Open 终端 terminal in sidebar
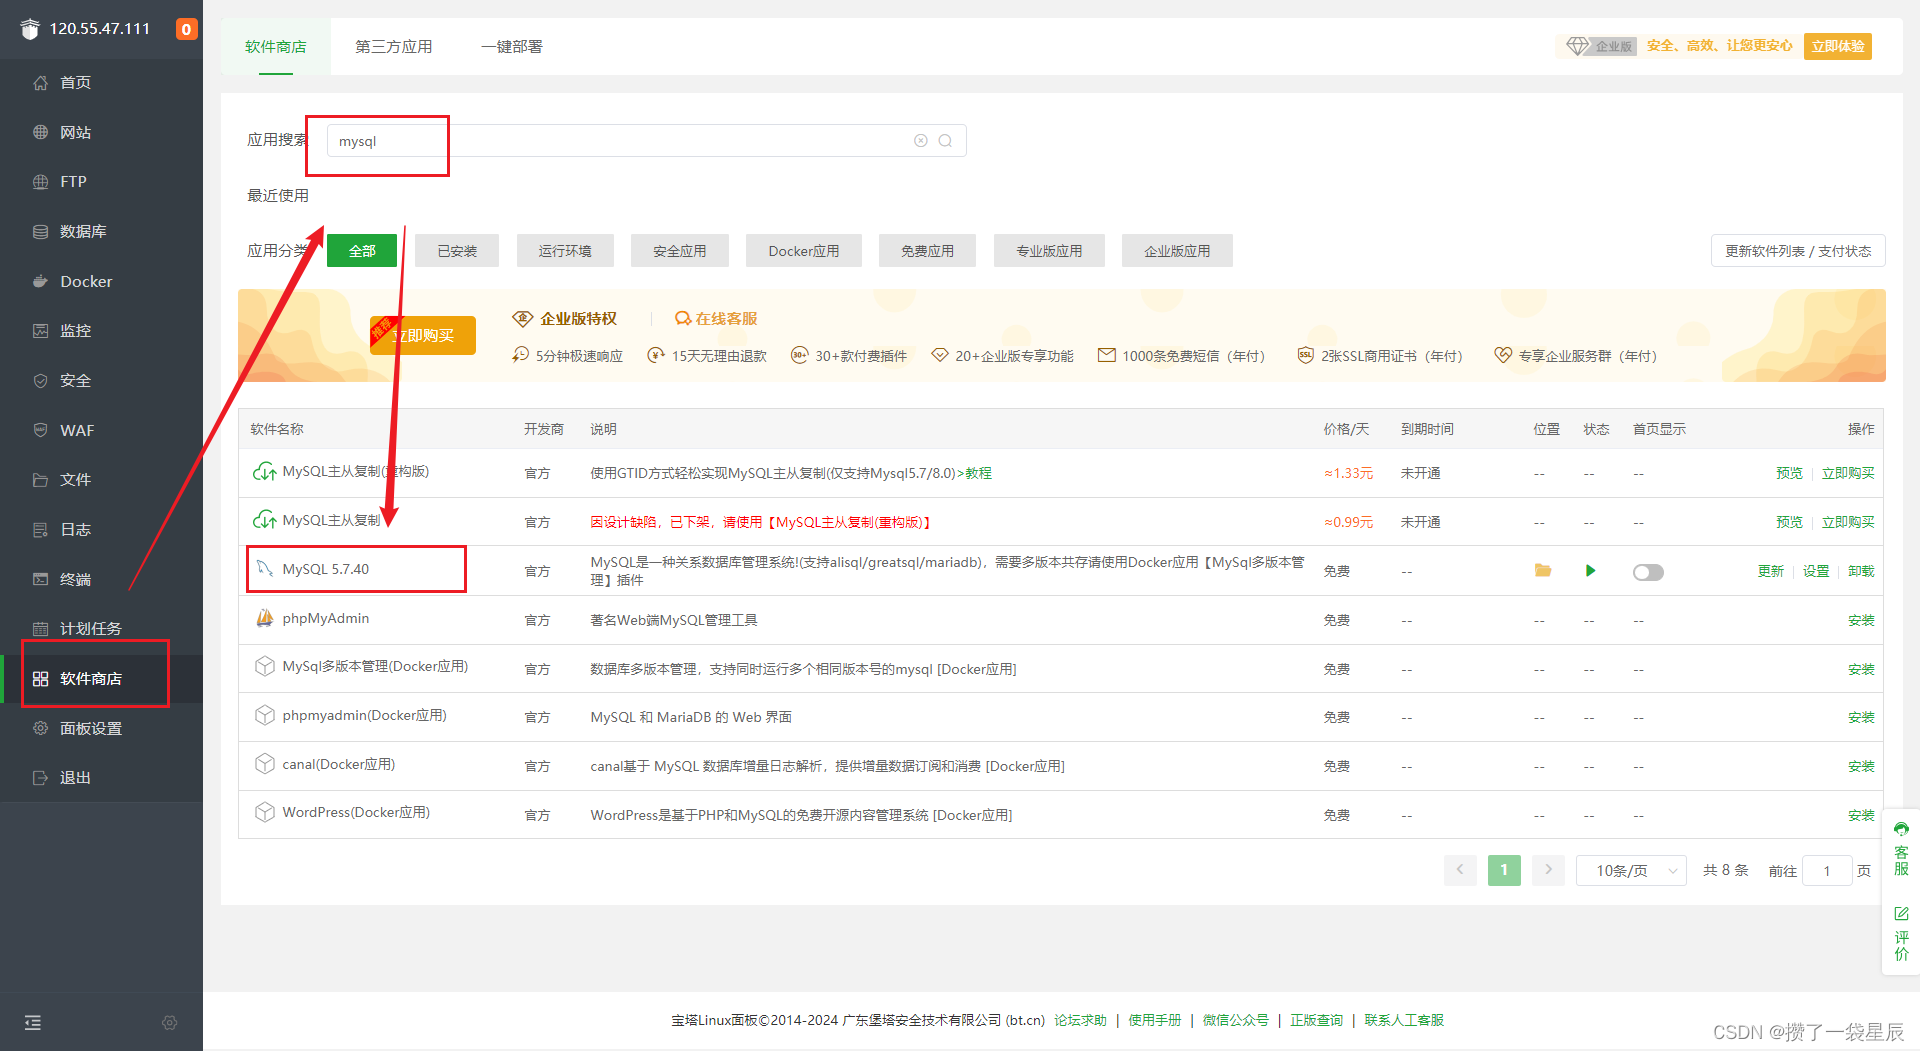1920x1051 pixels. [x=75, y=579]
